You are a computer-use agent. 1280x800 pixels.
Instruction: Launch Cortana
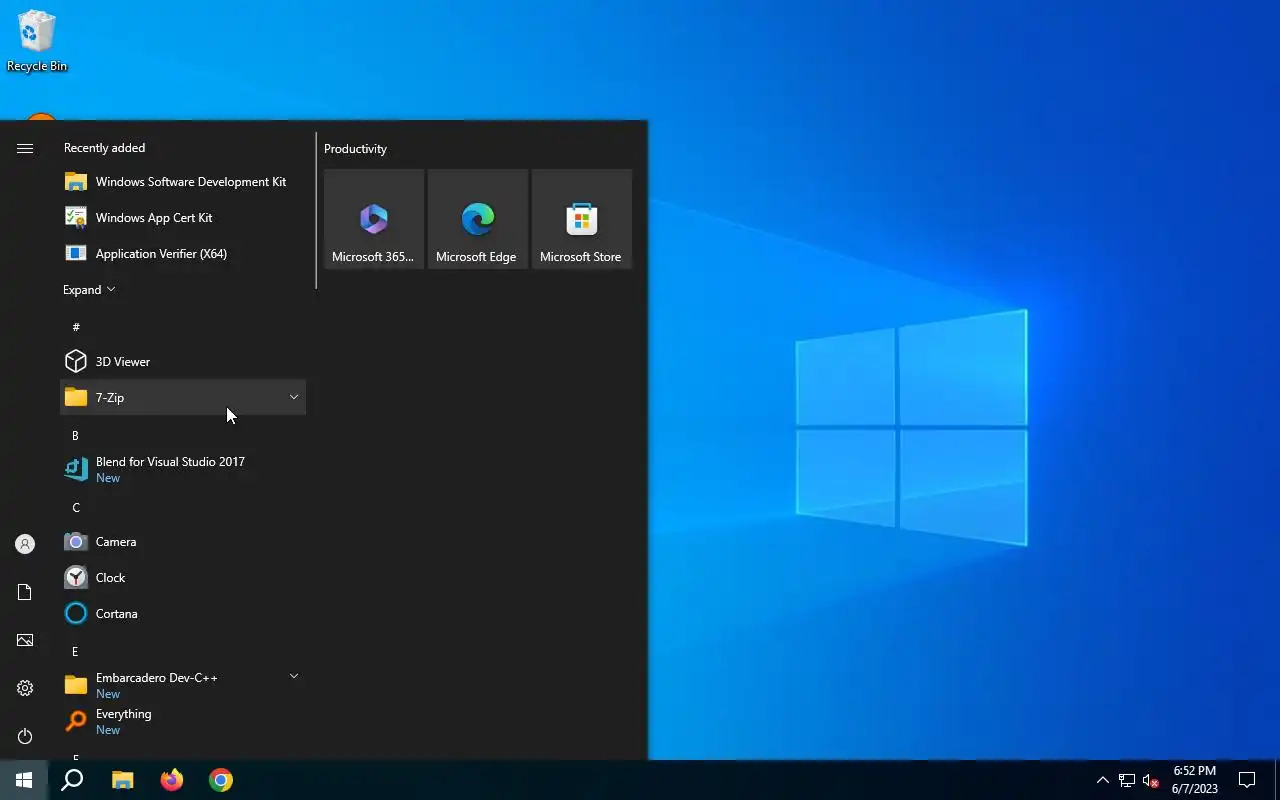coord(183,614)
